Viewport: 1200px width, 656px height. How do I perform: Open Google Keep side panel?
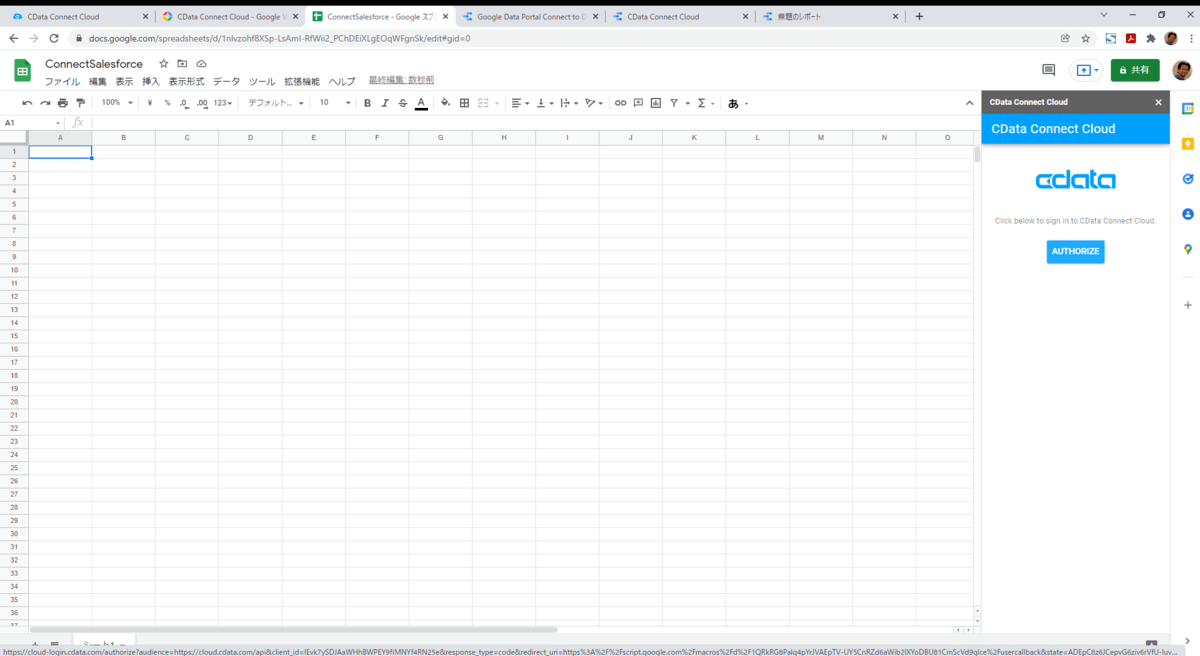1188,144
